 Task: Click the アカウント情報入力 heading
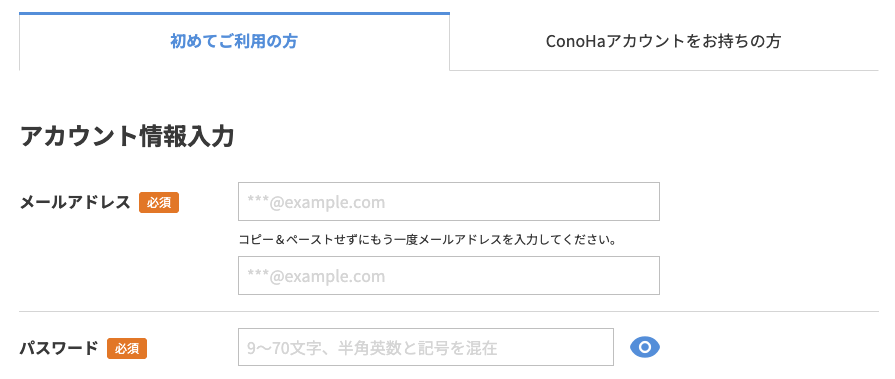click(x=127, y=137)
